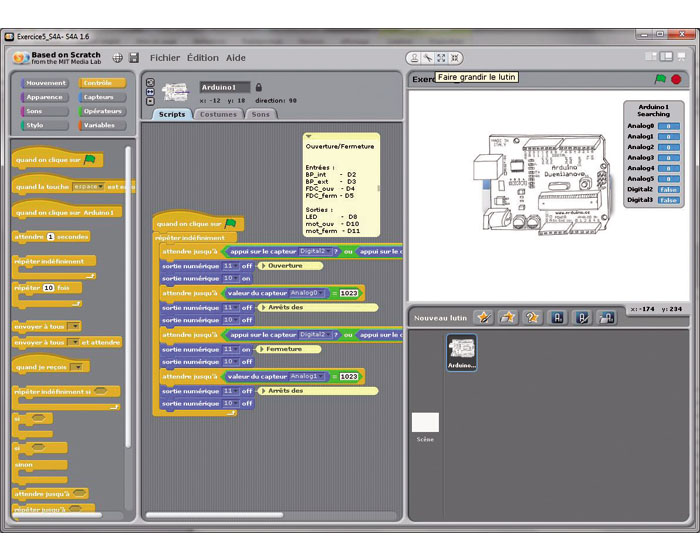The width and height of the screenshot is (700, 560).
Task: Expand the 'Ouverture' comment triangle
Action: pos(262,266)
